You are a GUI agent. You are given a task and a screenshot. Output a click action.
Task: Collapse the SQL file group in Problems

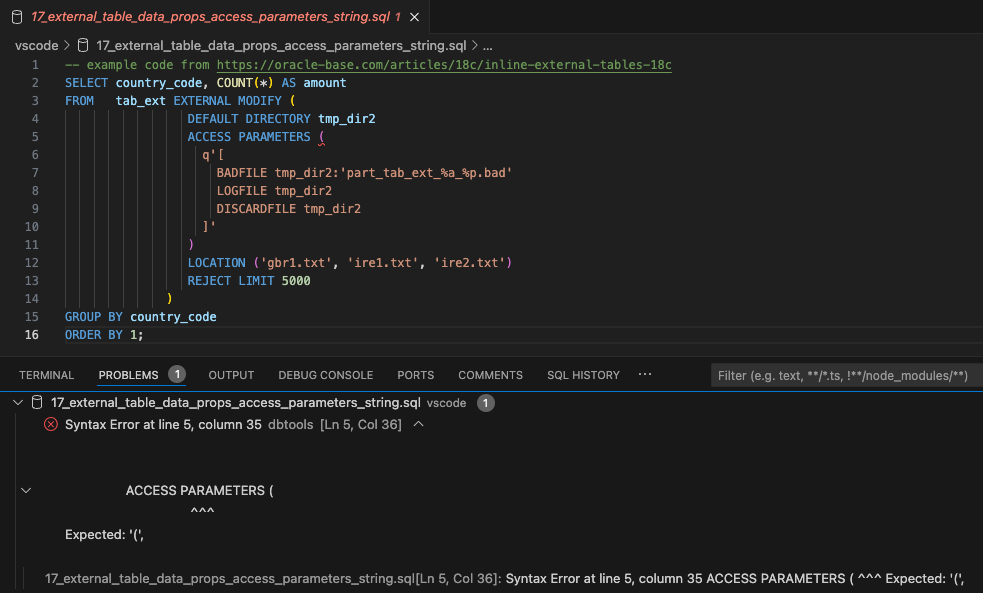(18, 402)
